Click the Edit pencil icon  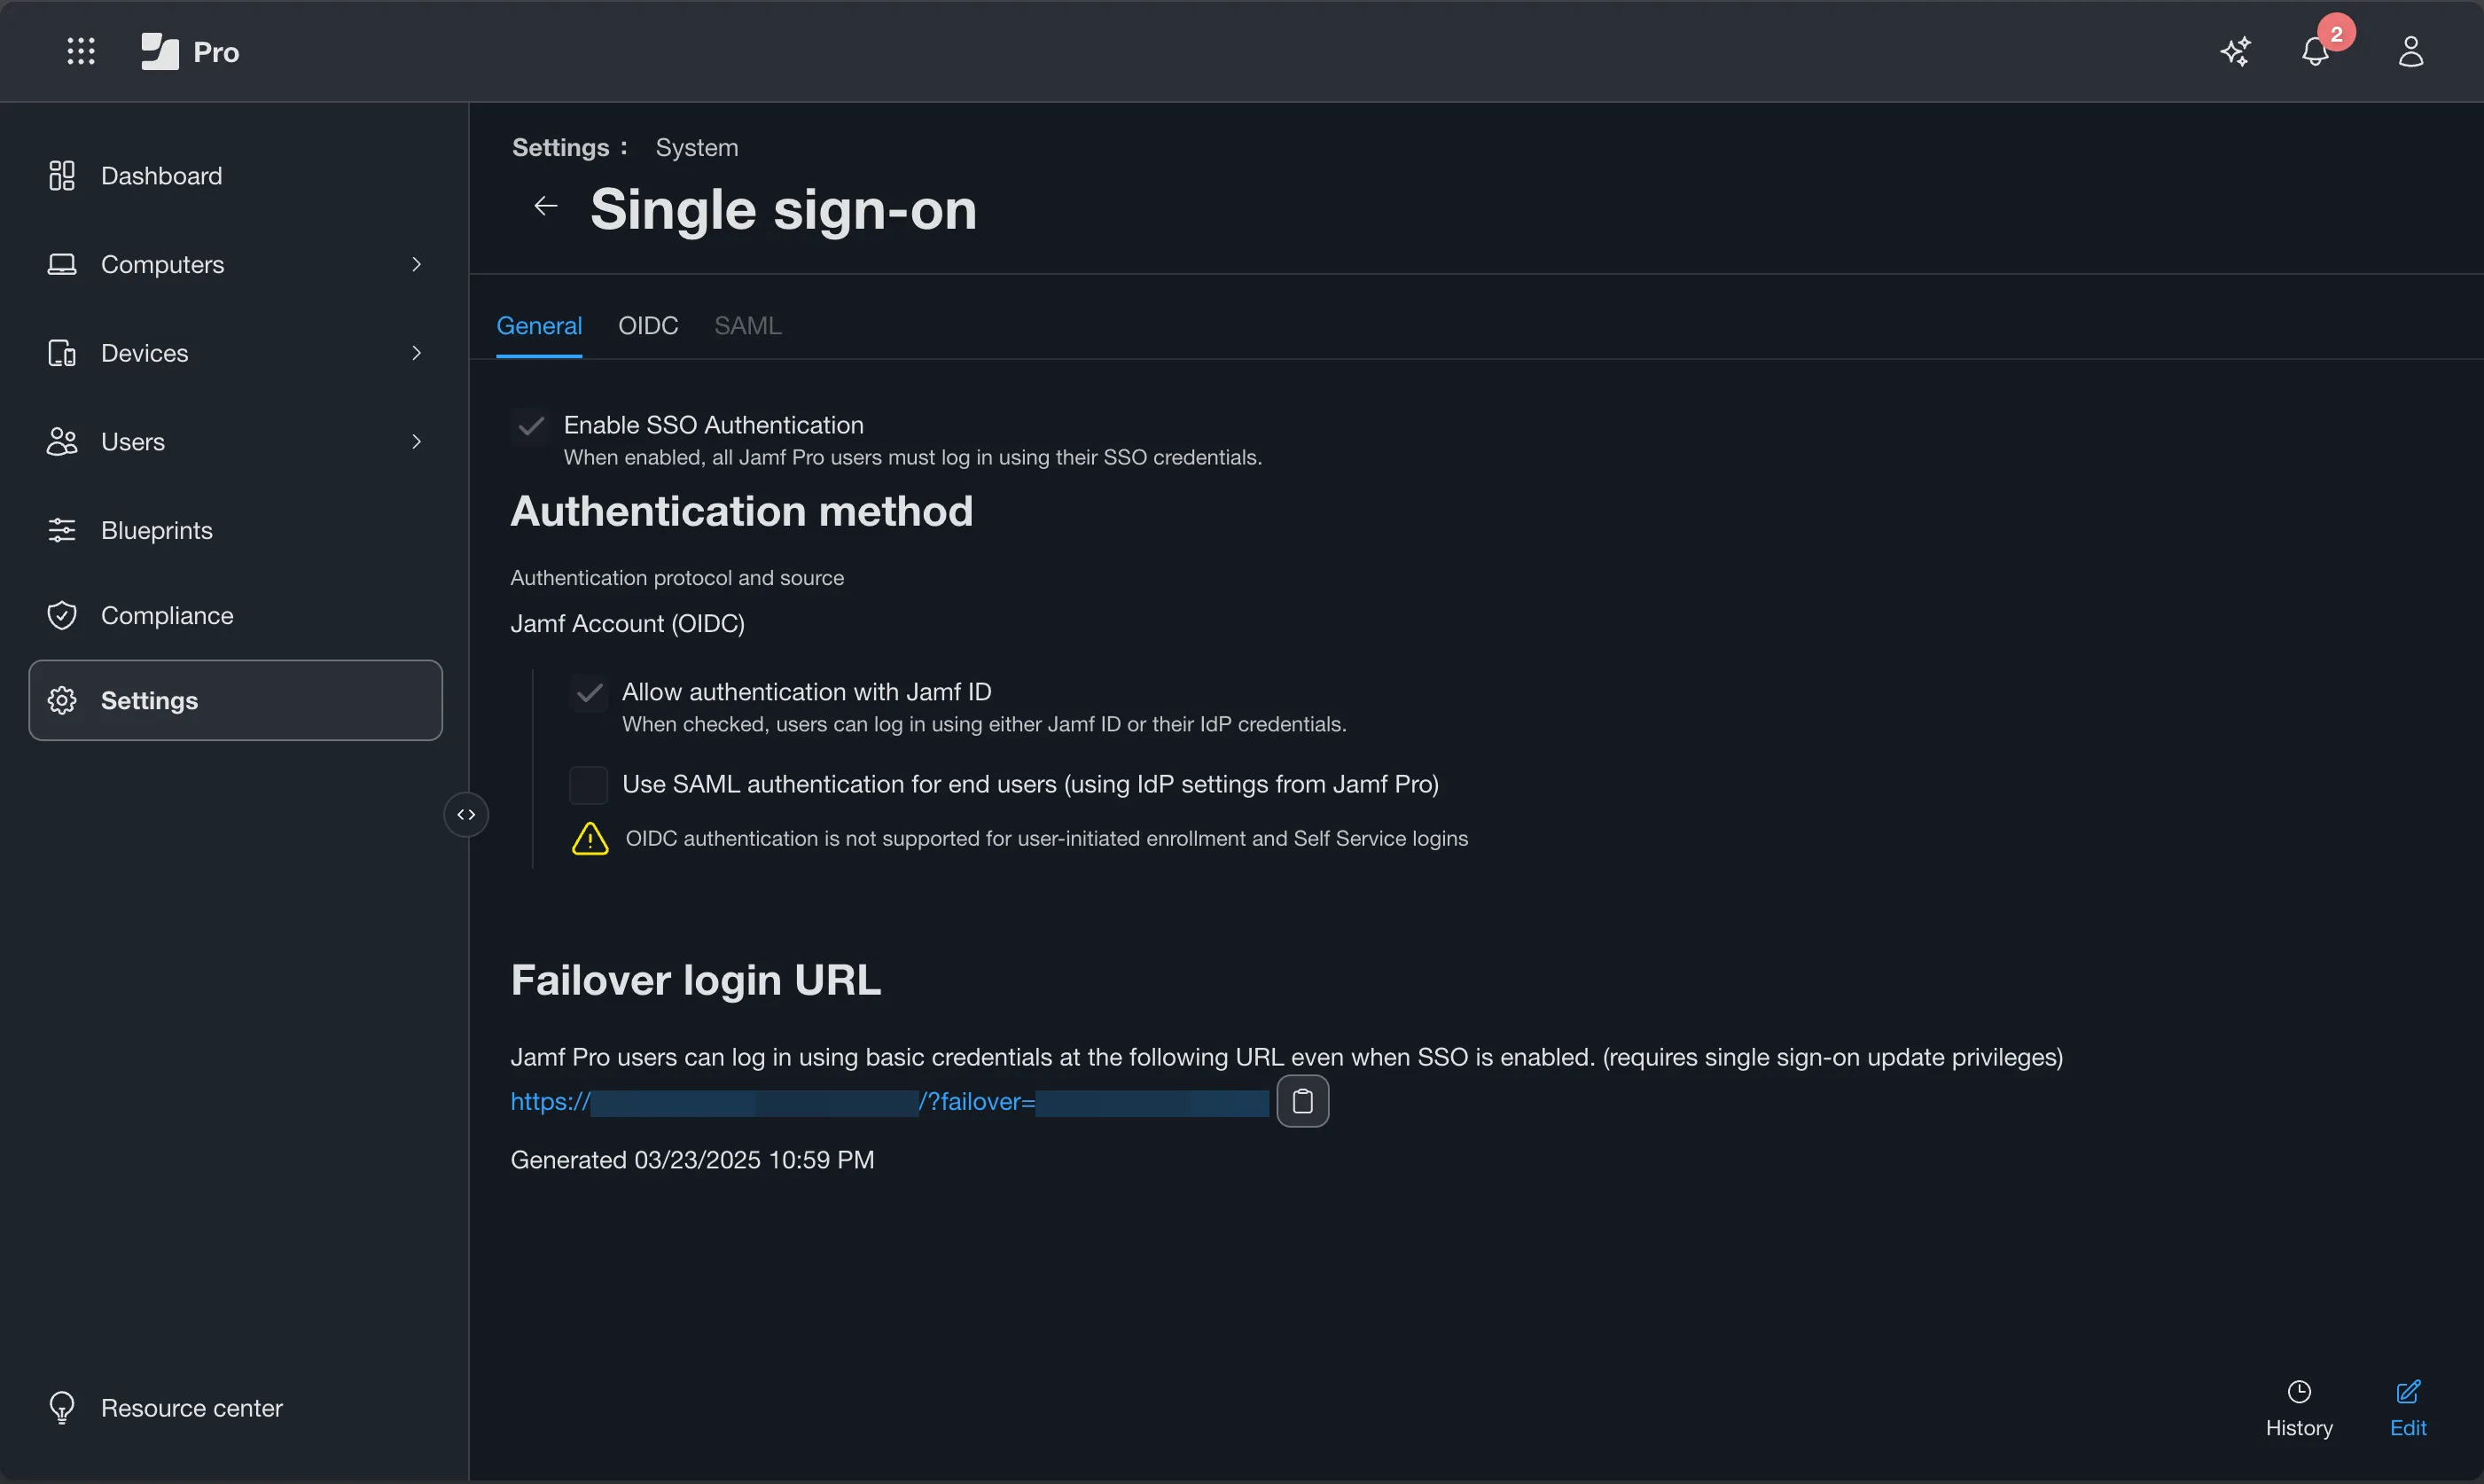2408,1392
